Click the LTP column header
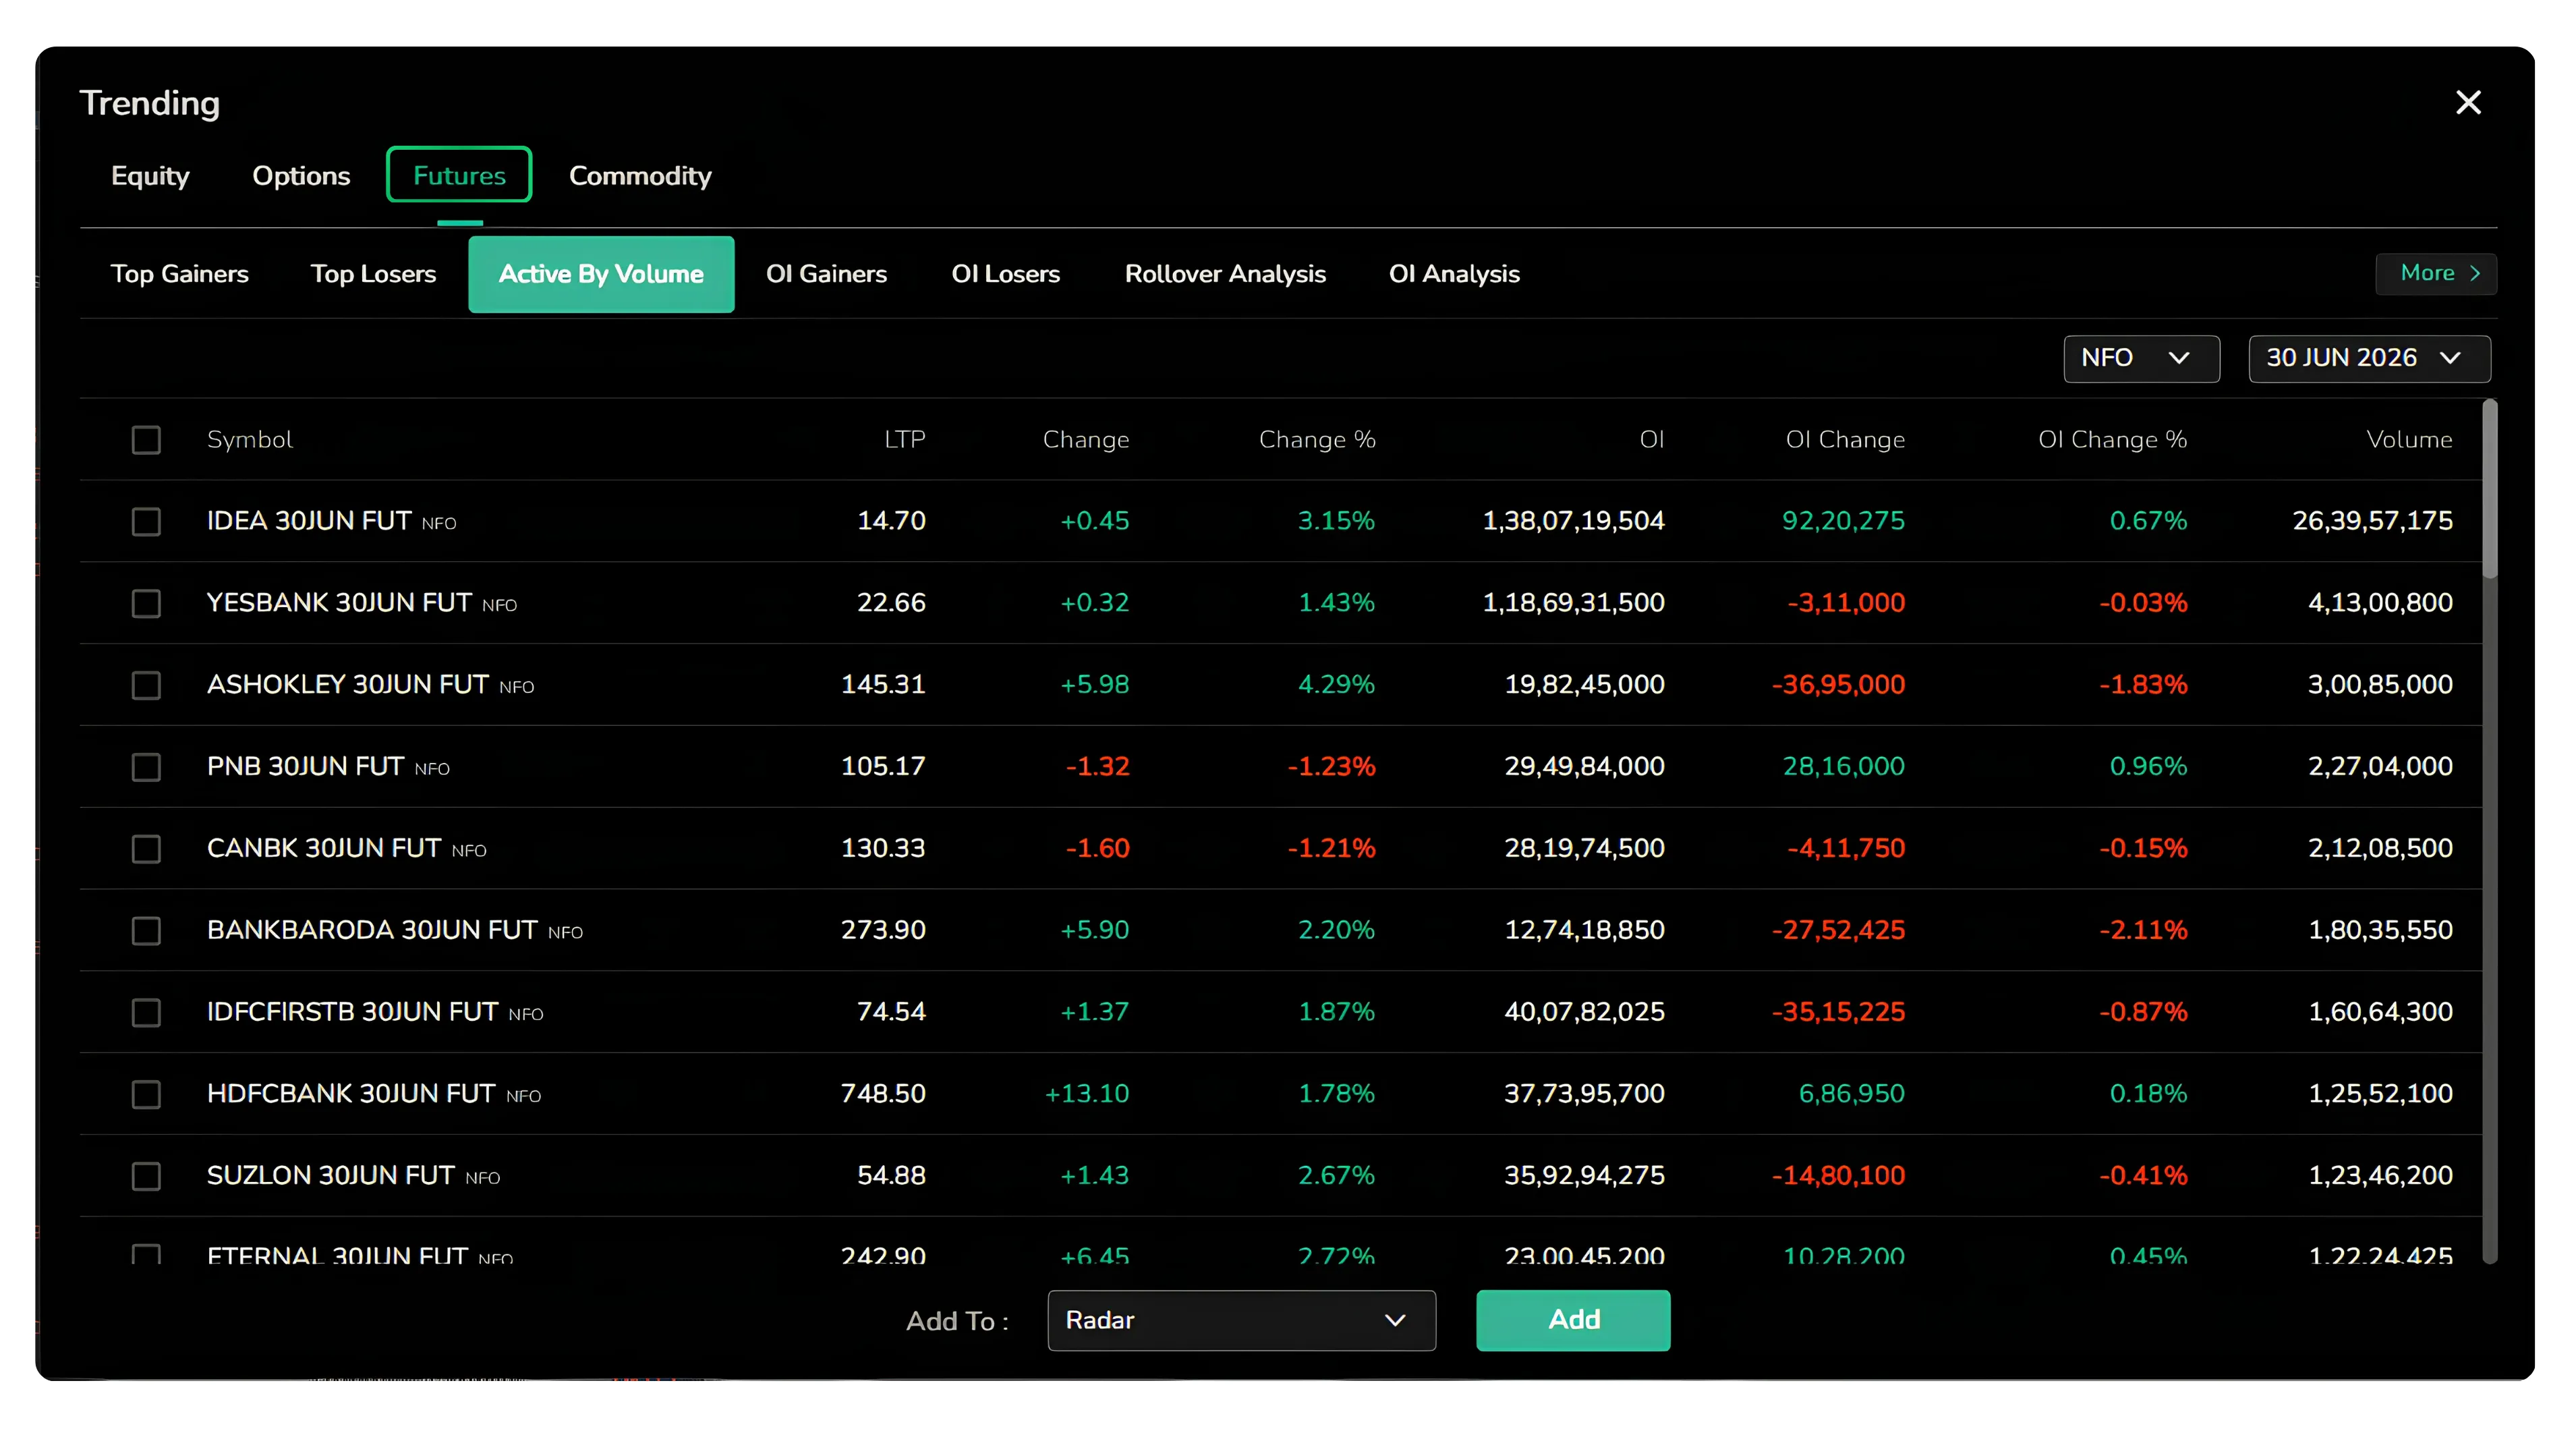 pos(905,440)
